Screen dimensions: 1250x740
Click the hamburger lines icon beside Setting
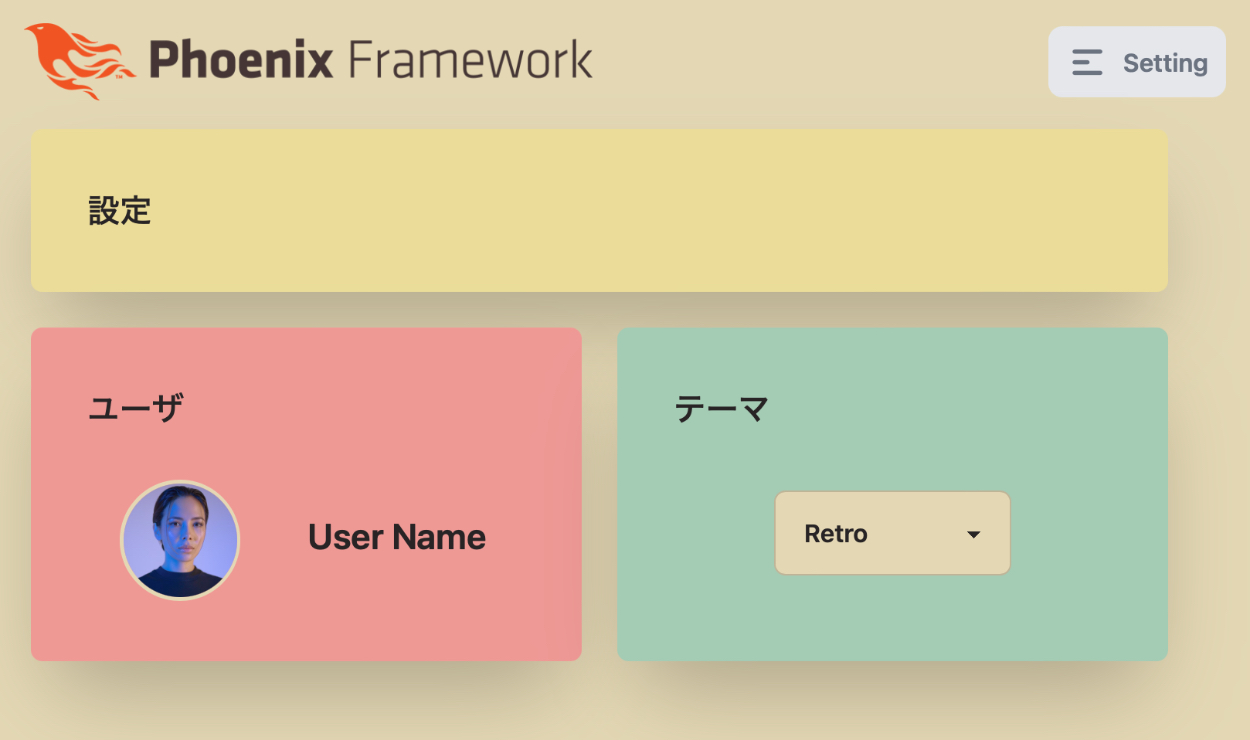point(1087,63)
